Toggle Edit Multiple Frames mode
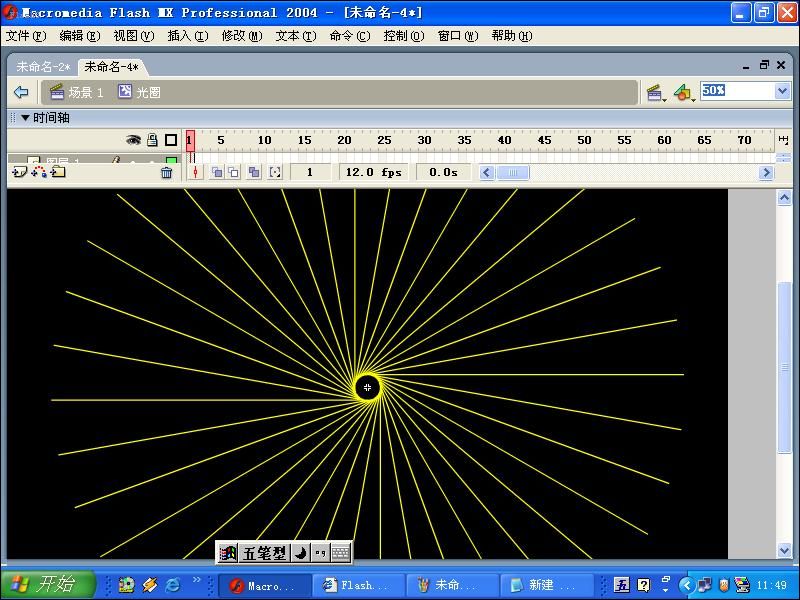This screenshot has height=600, width=800. point(254,172)
